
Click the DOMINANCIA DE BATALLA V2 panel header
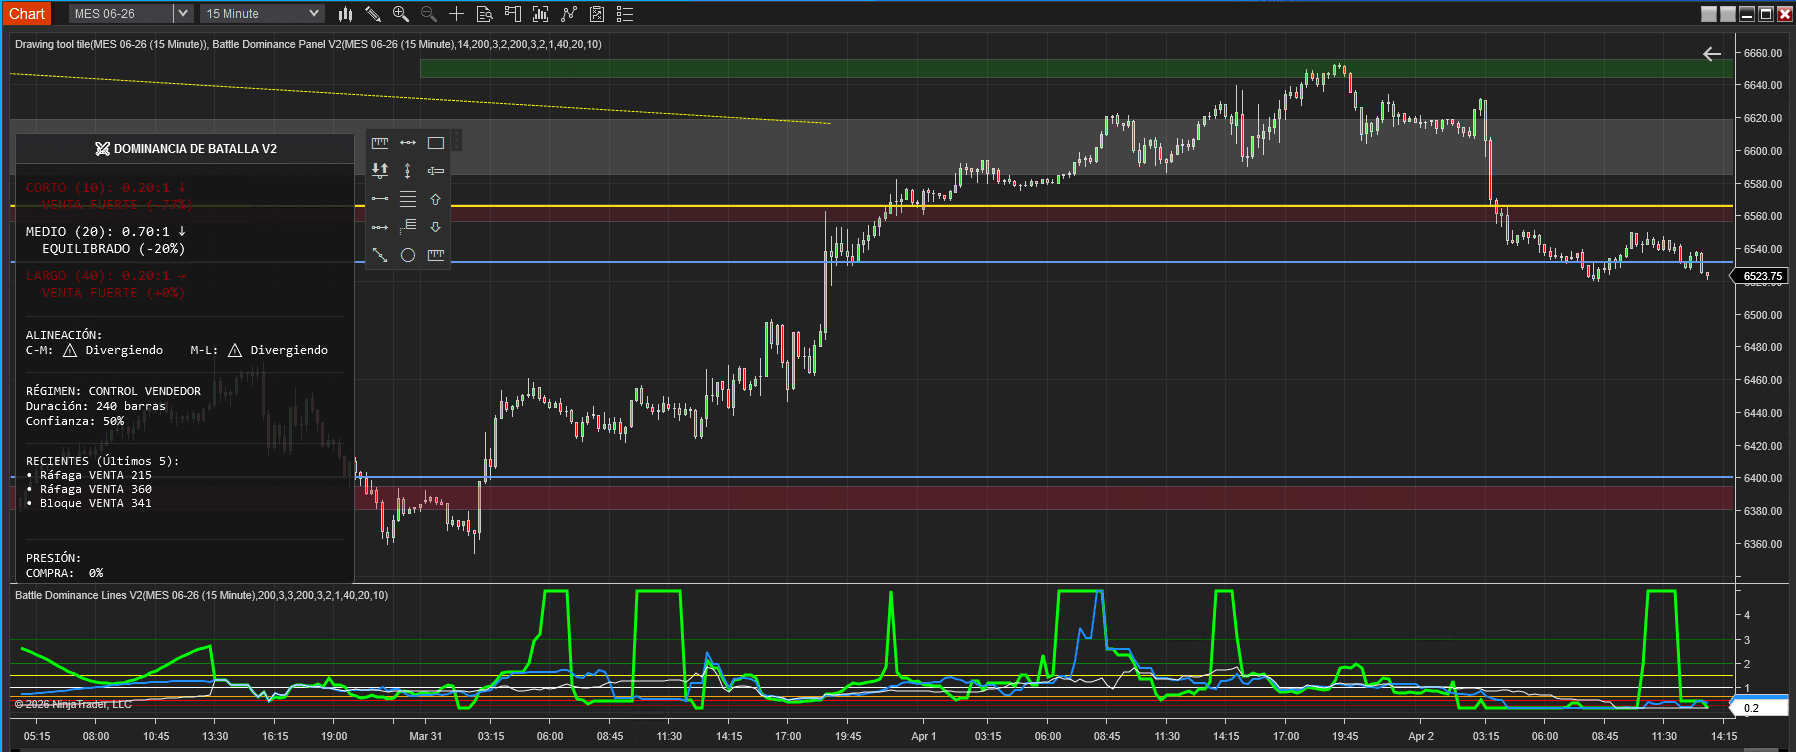coord(186,149)
